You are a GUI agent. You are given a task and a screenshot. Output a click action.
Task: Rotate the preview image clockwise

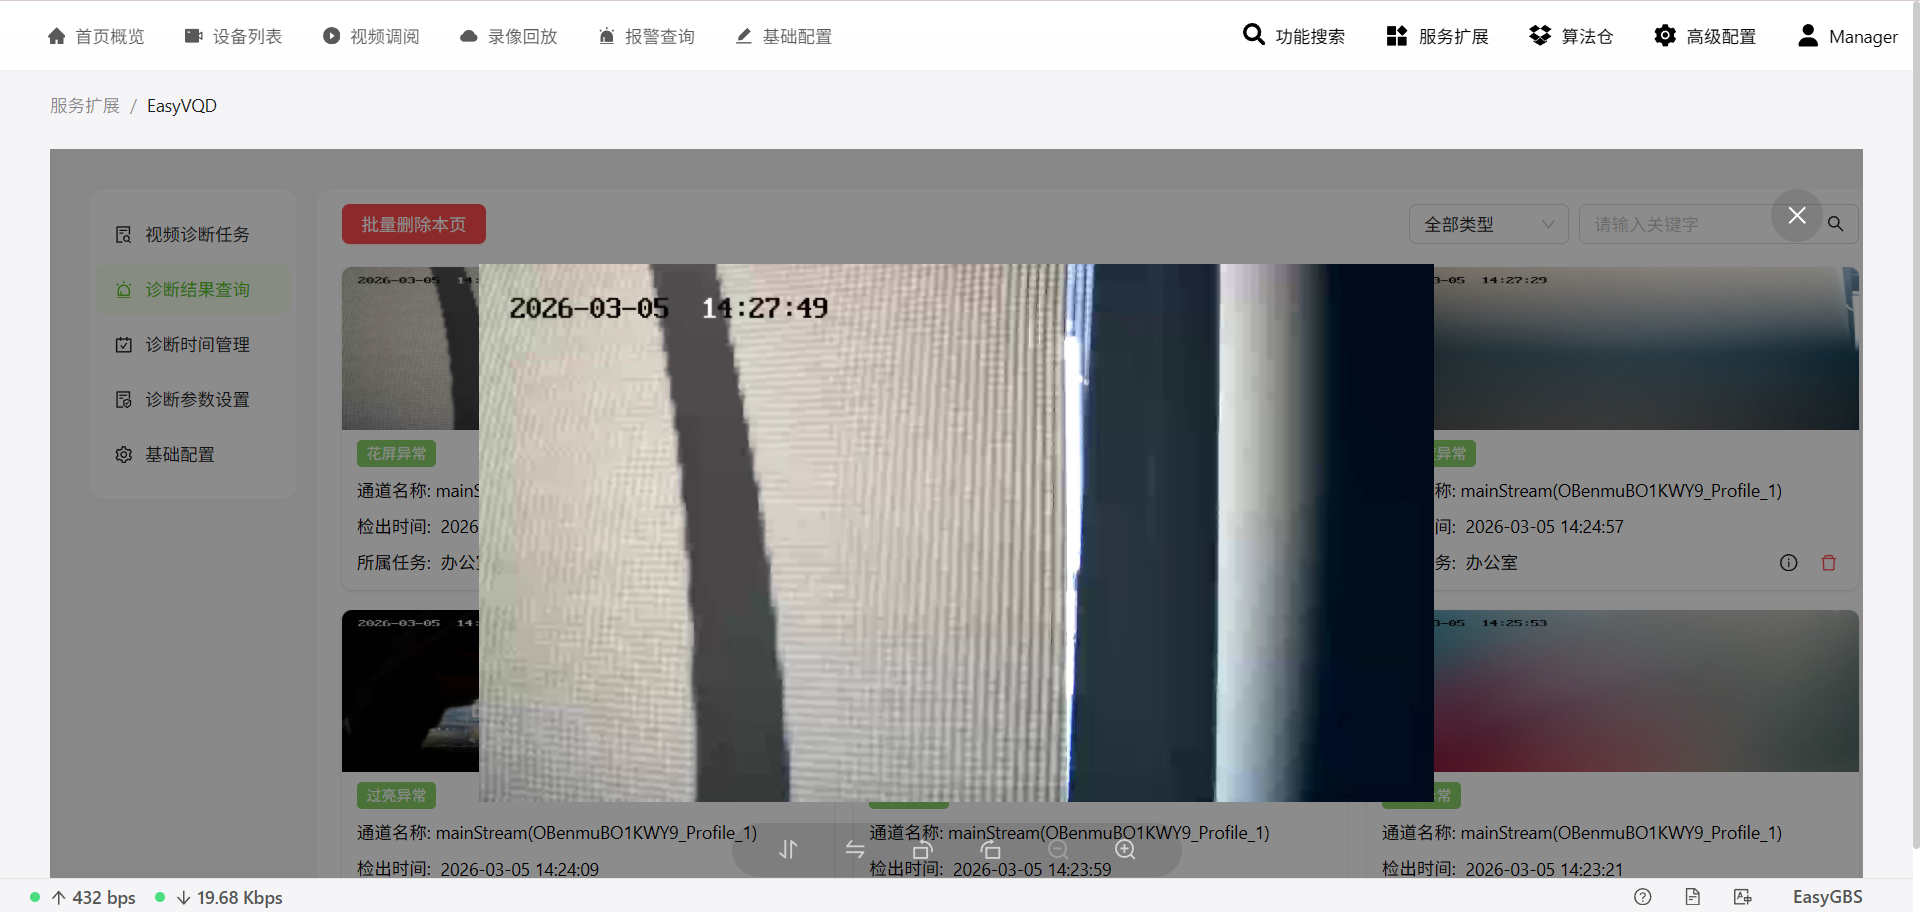pos(990,849)
